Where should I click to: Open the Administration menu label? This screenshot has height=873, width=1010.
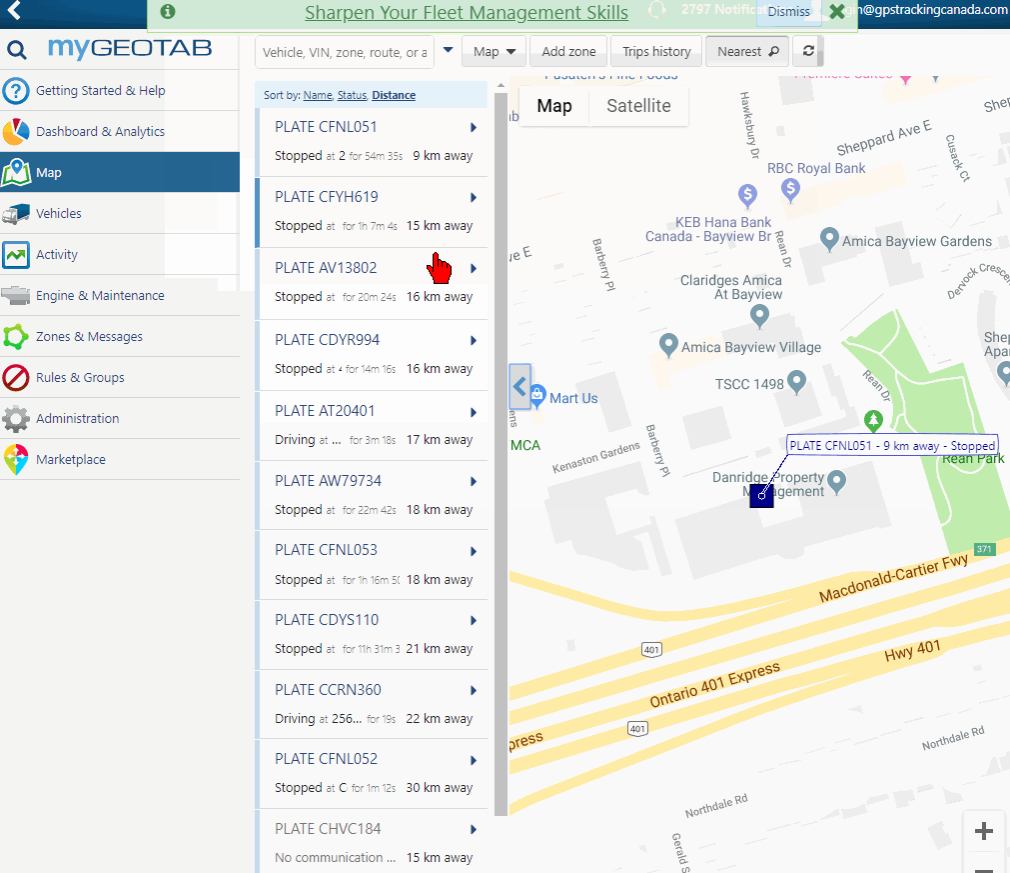(77, 419)
